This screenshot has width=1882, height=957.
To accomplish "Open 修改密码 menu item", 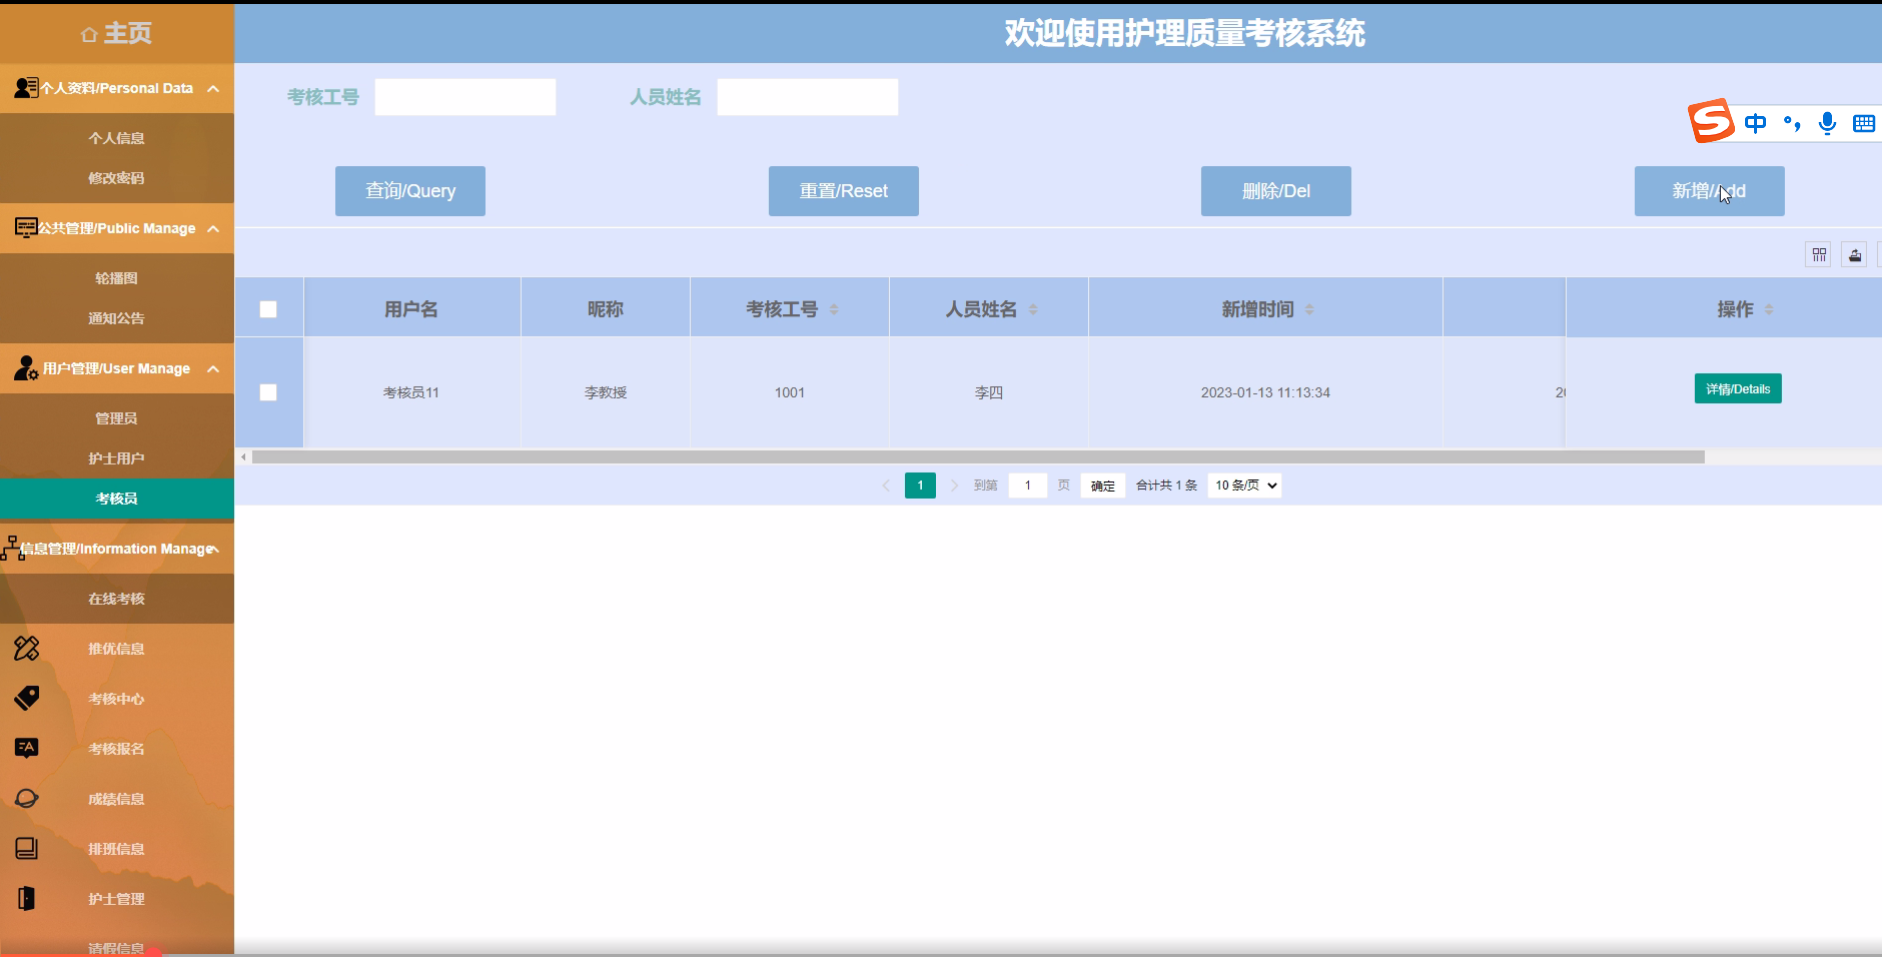I will (x=117, y=178).
